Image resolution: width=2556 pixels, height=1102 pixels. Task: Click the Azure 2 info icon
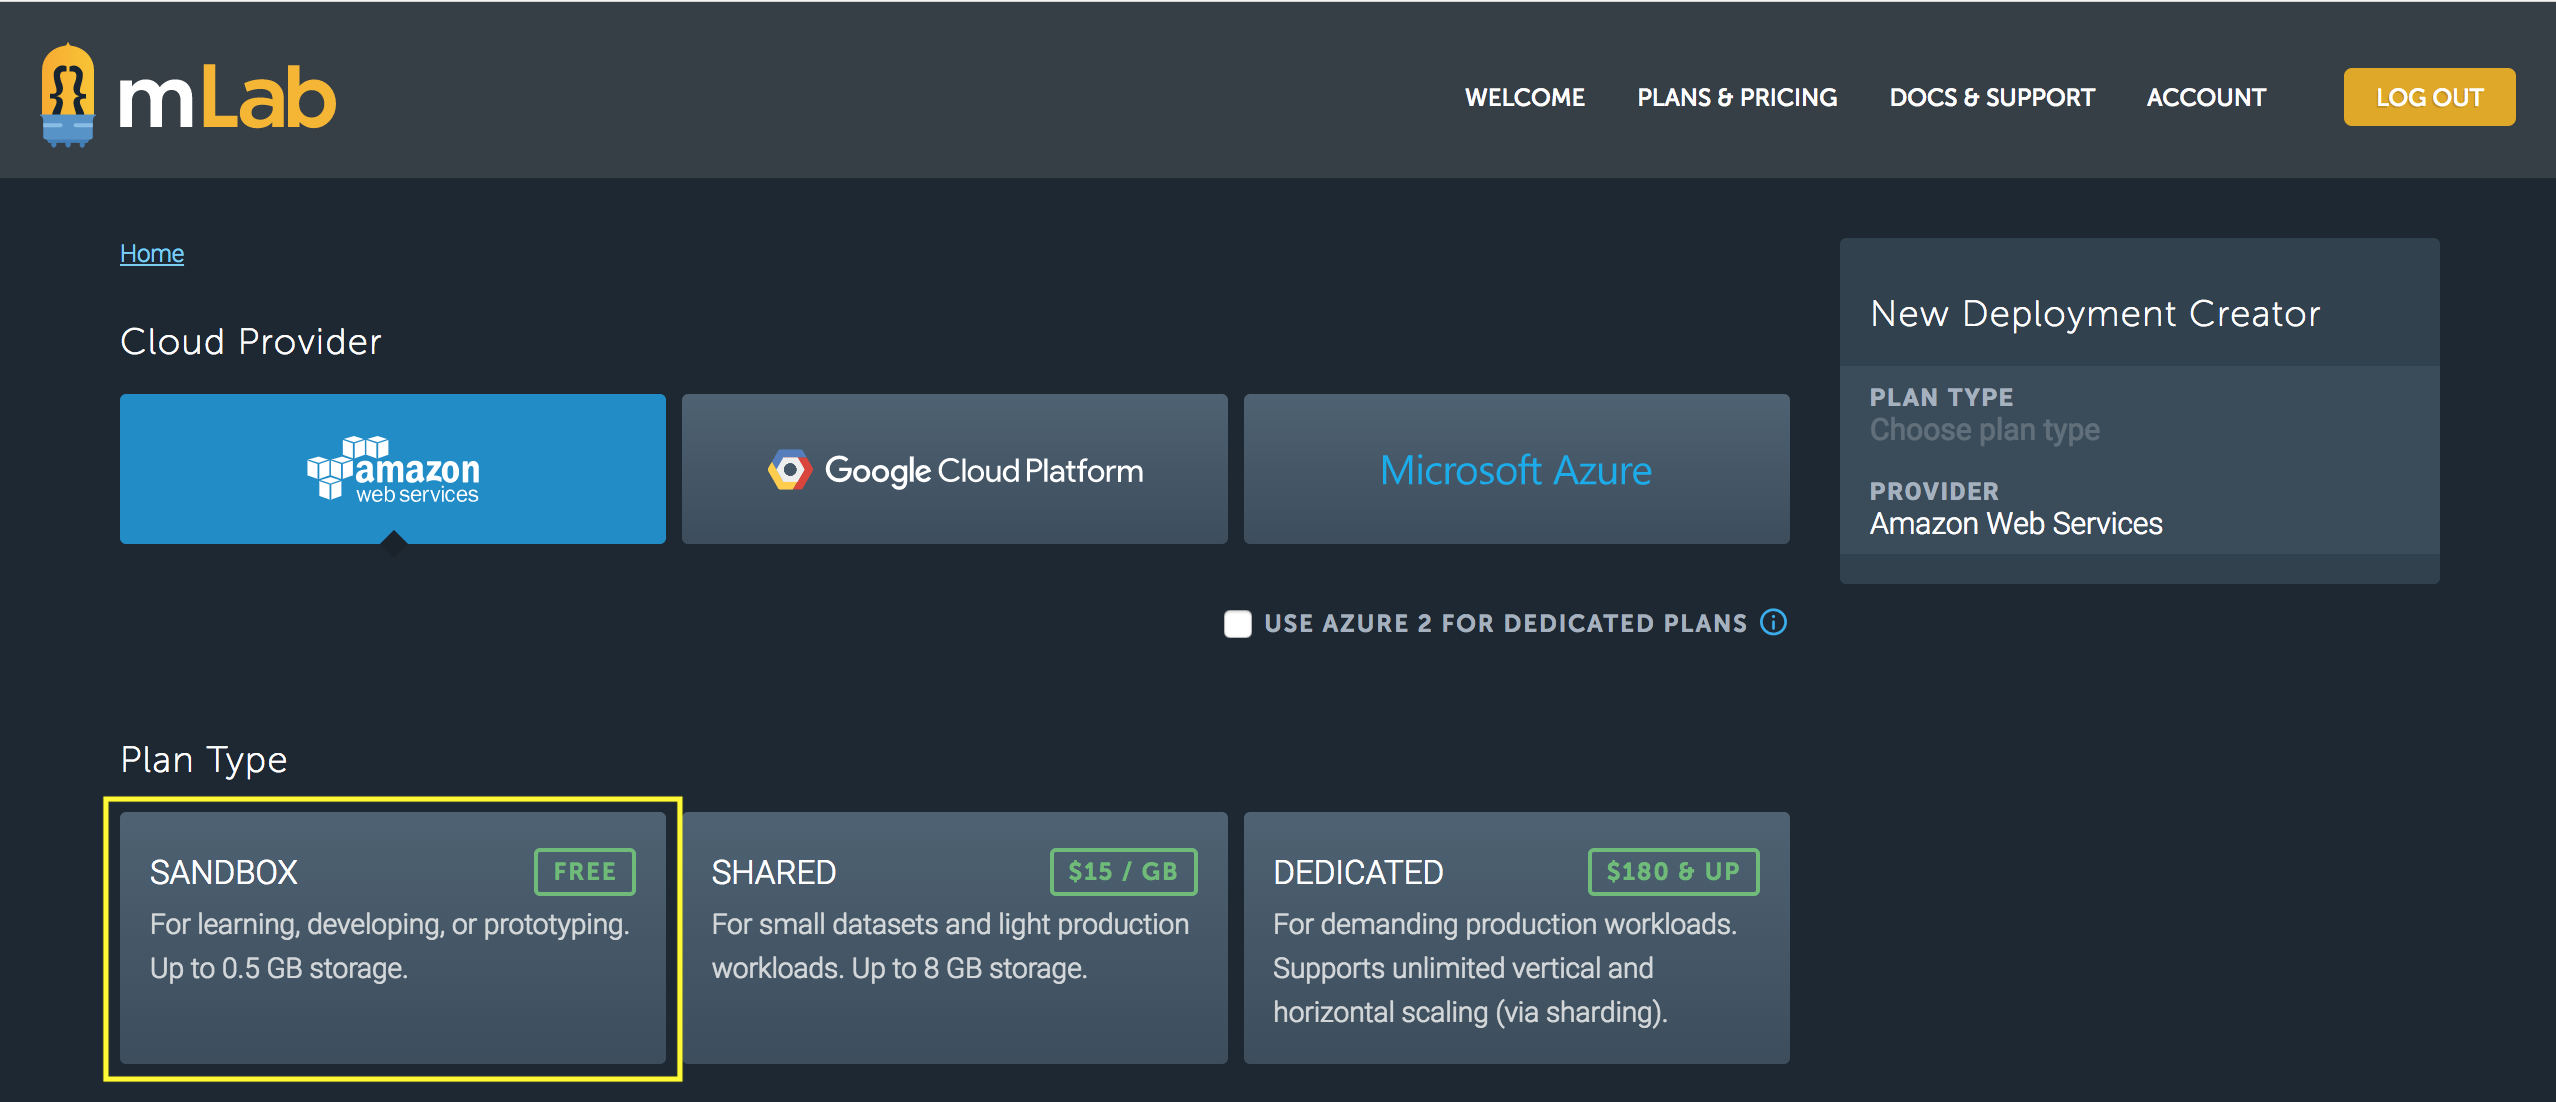[1773, 622]
